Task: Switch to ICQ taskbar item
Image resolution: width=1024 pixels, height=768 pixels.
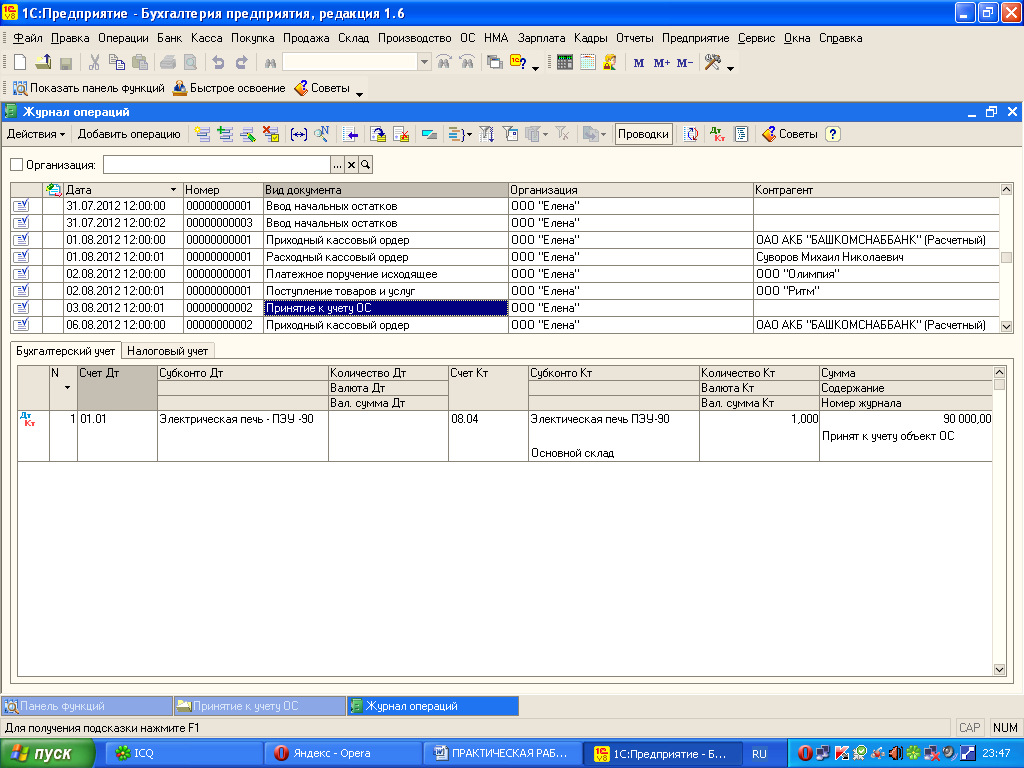Action: pyautogui.click(x=184, y=754)
